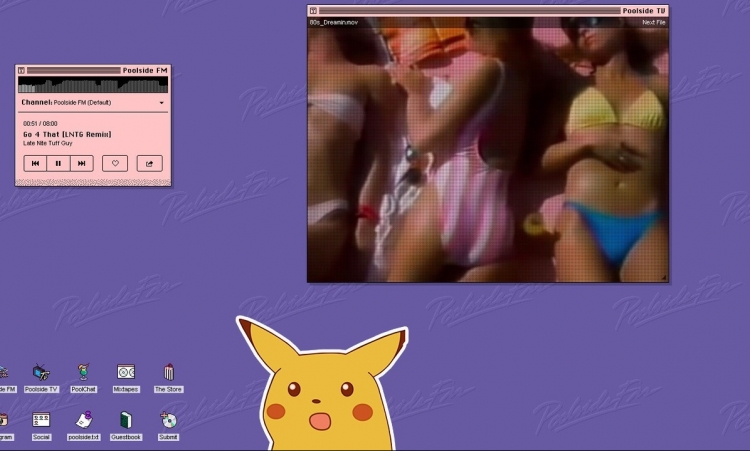Screen dimensions: 750x451
Task: Pause the current Poolside FM track
Action: (x=58, y=164)
